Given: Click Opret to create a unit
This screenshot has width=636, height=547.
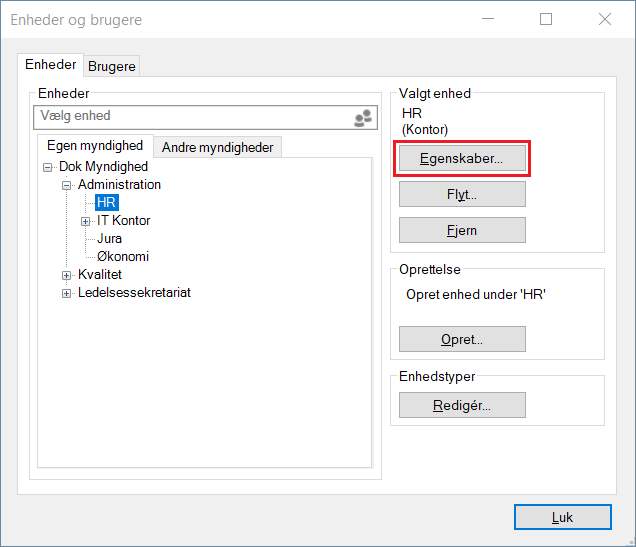Looking at the screenshot, I should pyautogui.click(x=462, y=339).
